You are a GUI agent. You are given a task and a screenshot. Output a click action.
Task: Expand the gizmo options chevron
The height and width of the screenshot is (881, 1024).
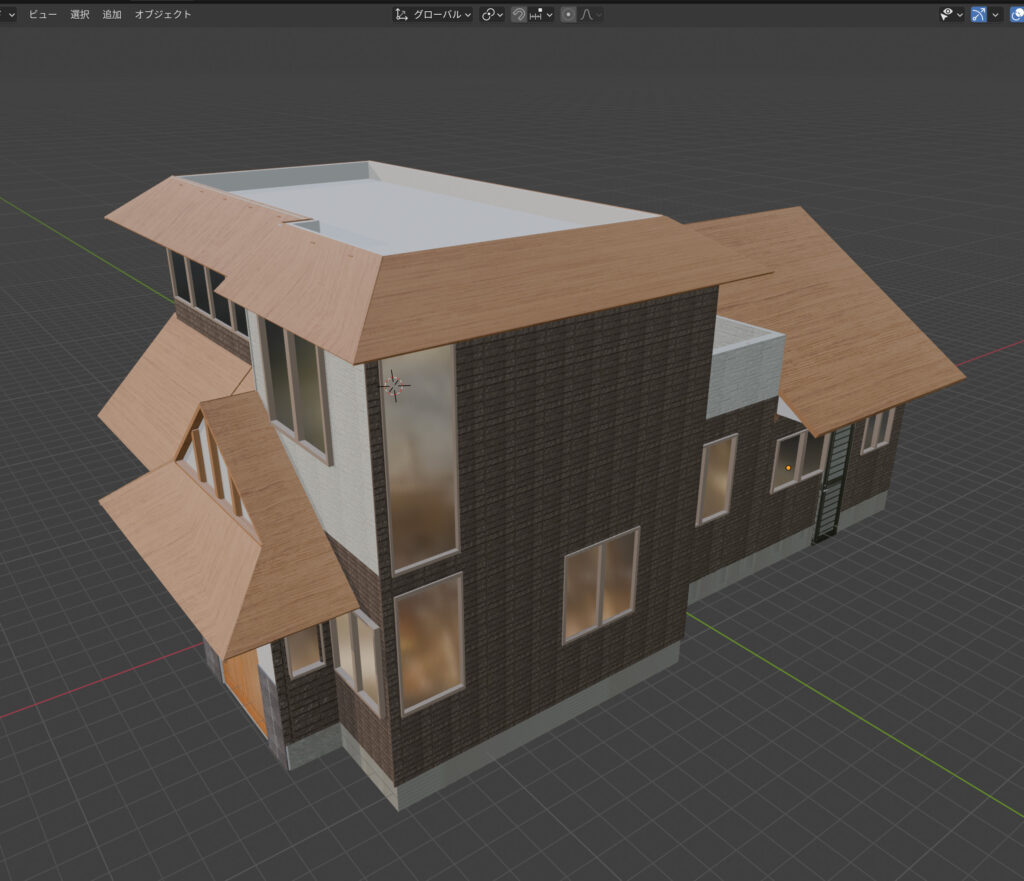[996, 15]
